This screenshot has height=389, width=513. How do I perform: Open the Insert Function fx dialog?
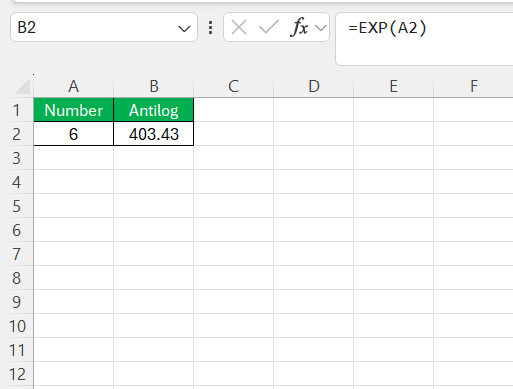[299, 27]
